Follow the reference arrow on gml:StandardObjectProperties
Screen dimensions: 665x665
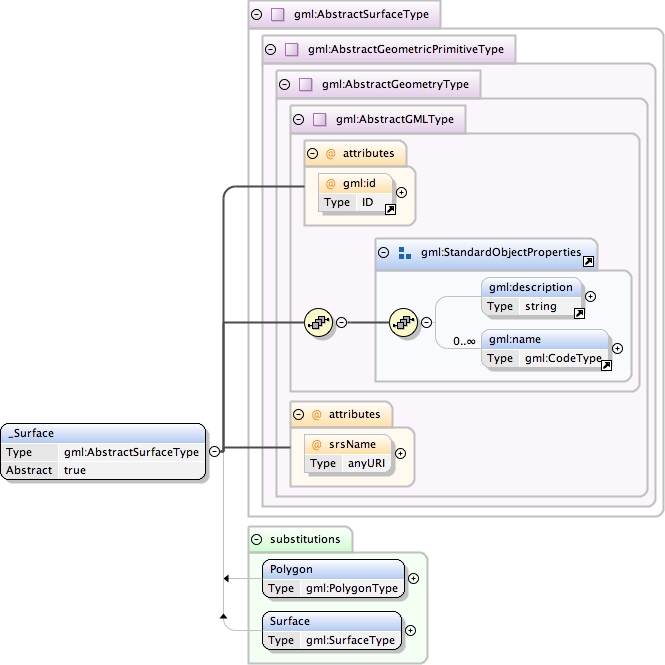[x=588, y=262]
